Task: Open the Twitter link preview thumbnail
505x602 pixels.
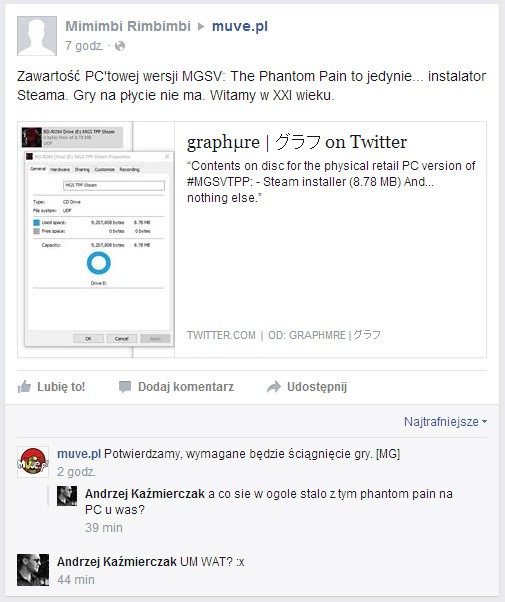Action: click(96, 240)
